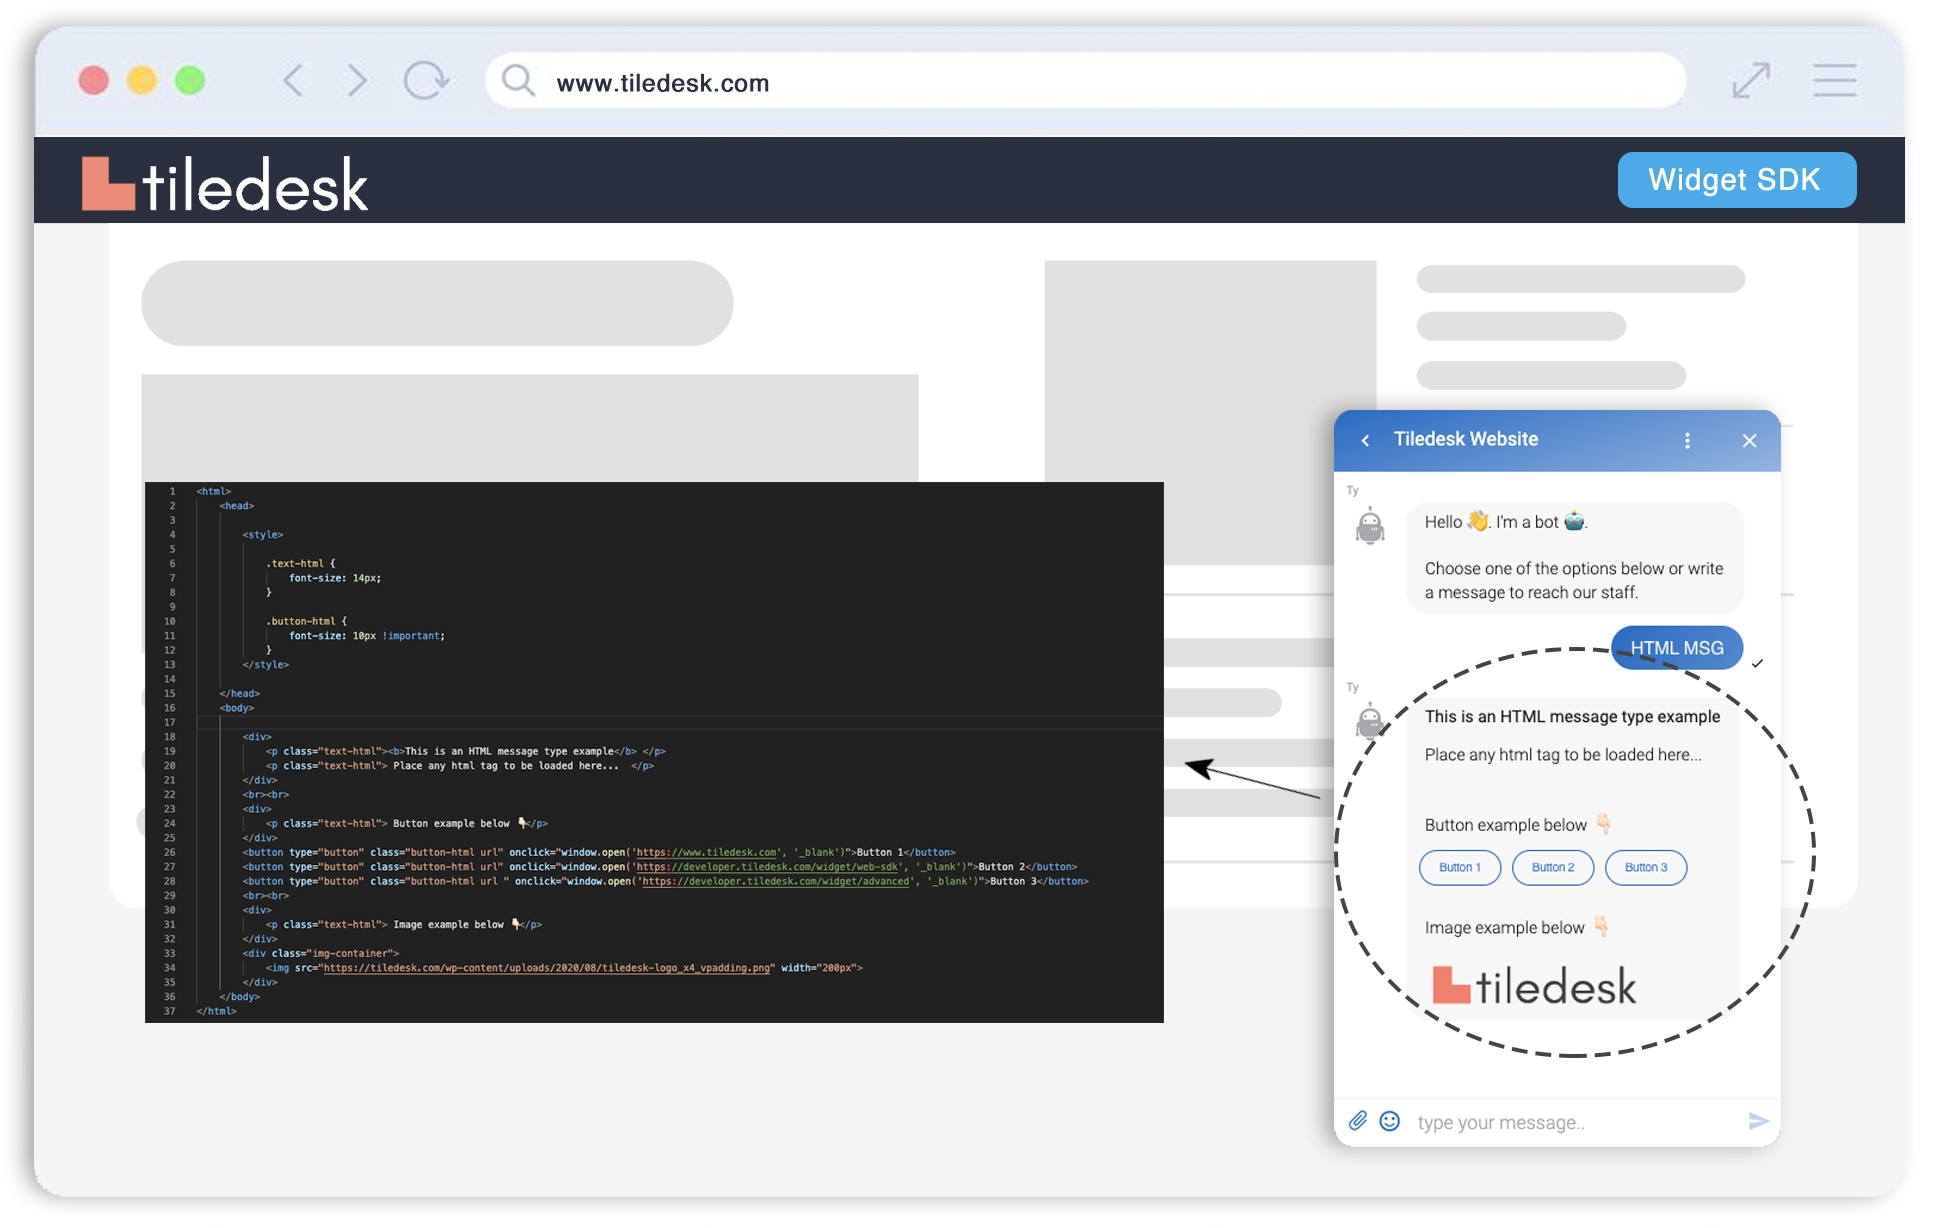Screen dimensions: 1950x1228
Task: Click the tiledesk logo image in chat
Action: pyautogui.click(x=1534, y=986)
